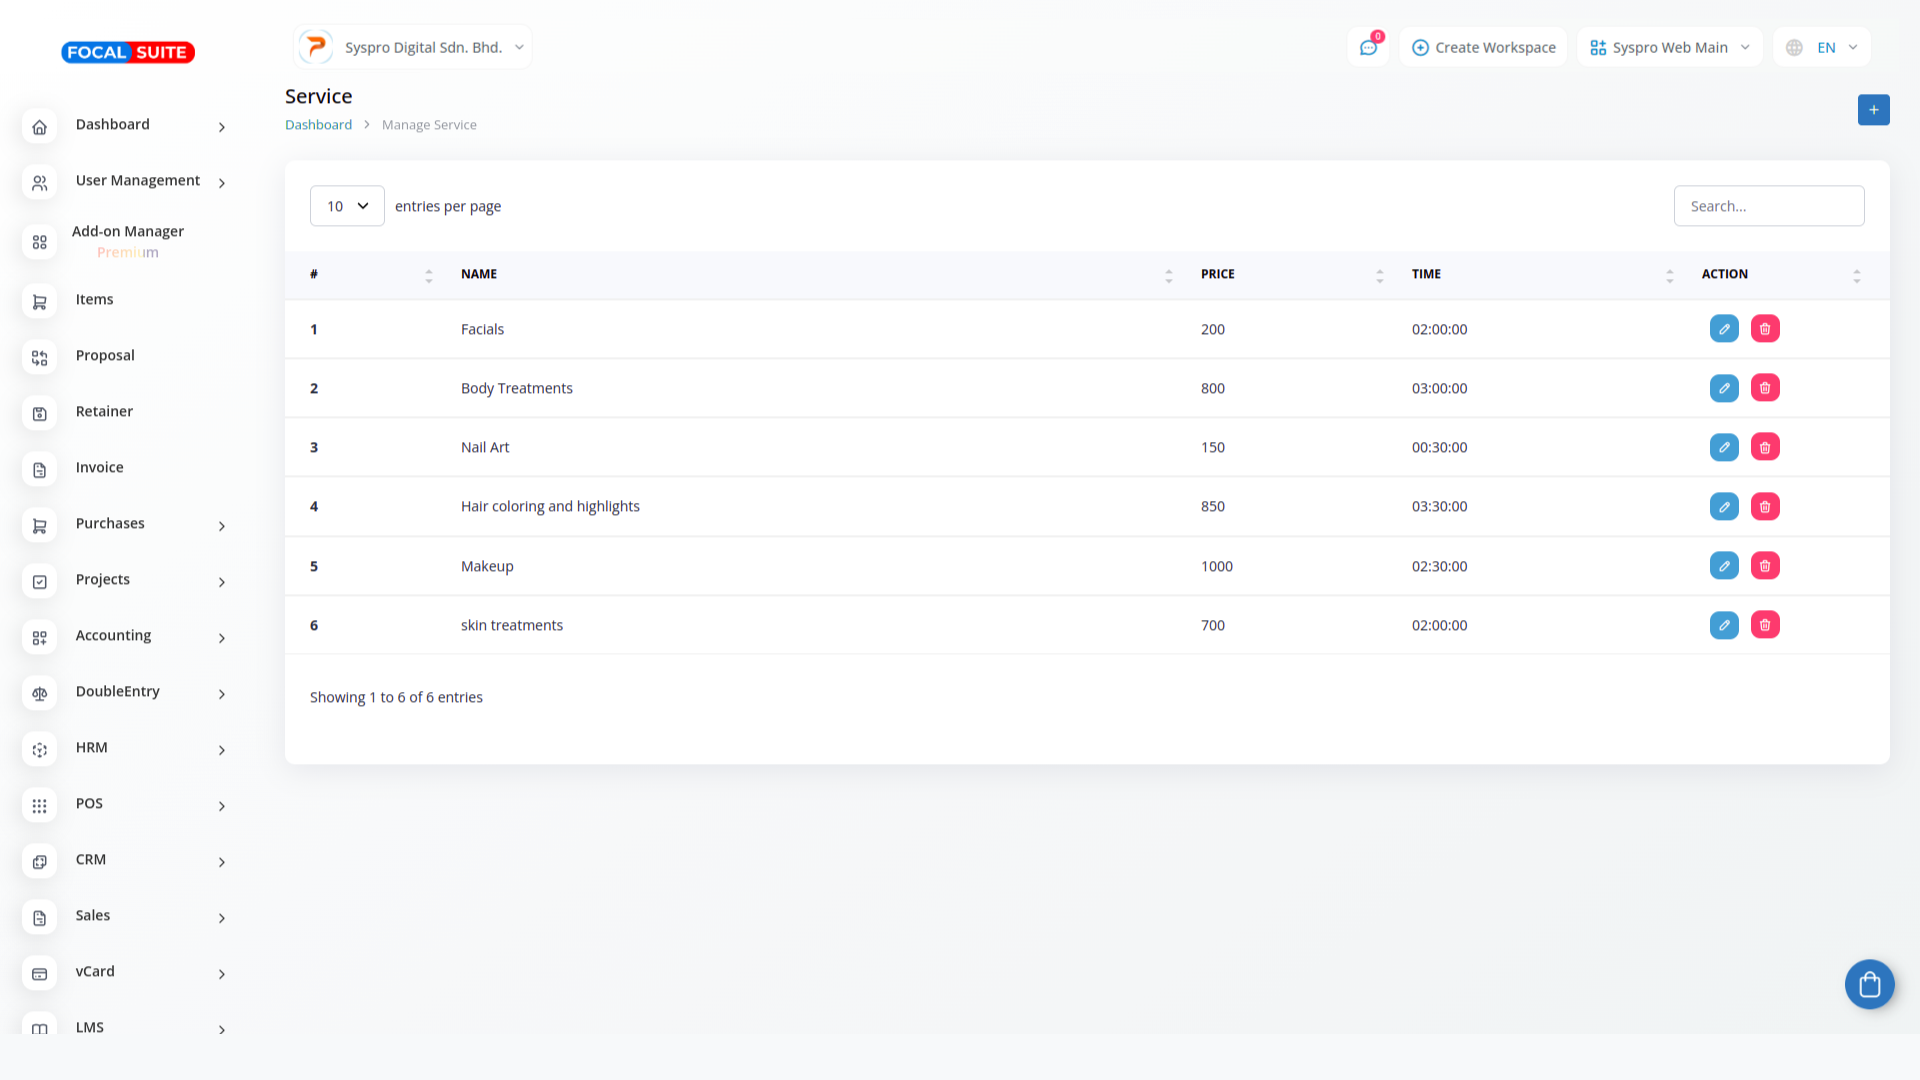Delete the skin treatments service
This screenshot has height=1080, width=1920.
point(1765,625)
